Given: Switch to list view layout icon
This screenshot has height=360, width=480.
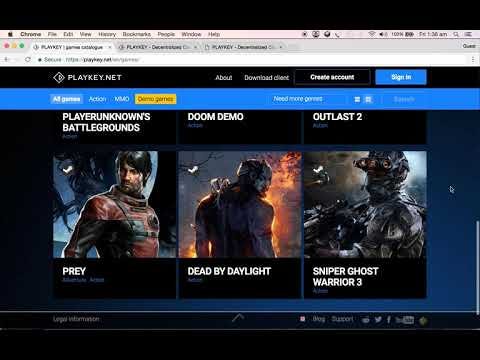Looking at the screenshot, I should [357, 99].
